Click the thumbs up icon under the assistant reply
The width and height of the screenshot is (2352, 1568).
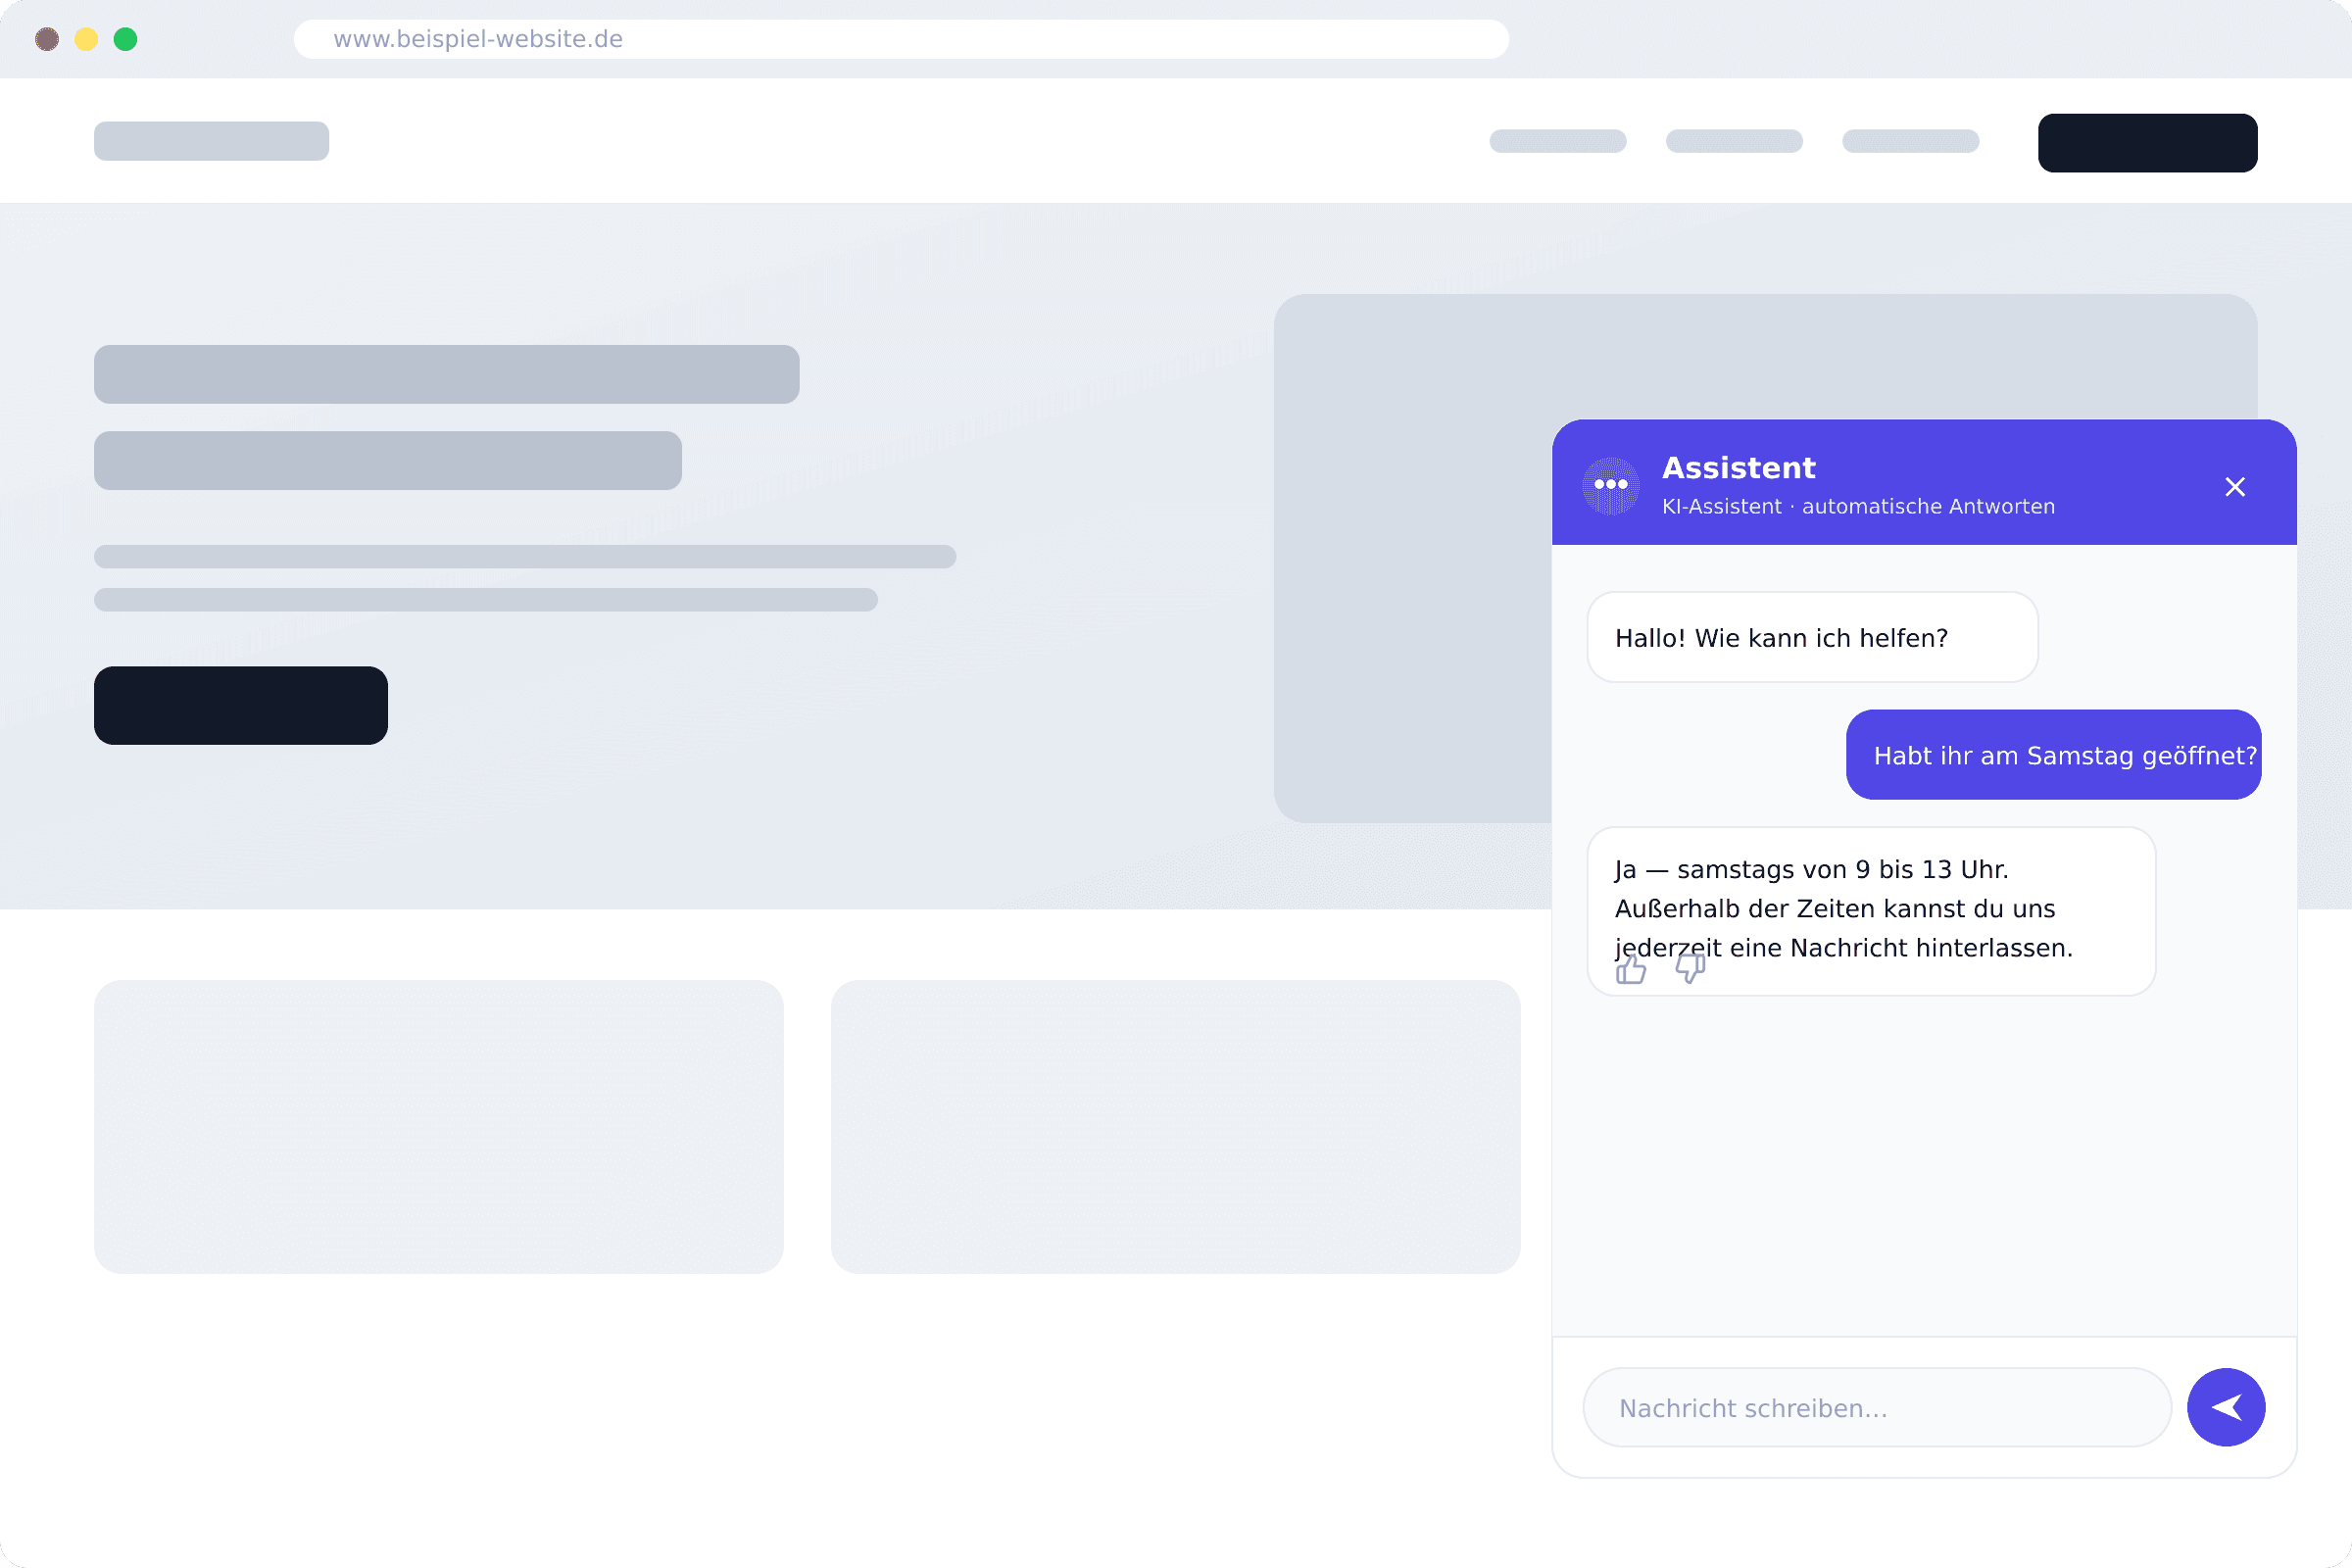[1631, 969]
